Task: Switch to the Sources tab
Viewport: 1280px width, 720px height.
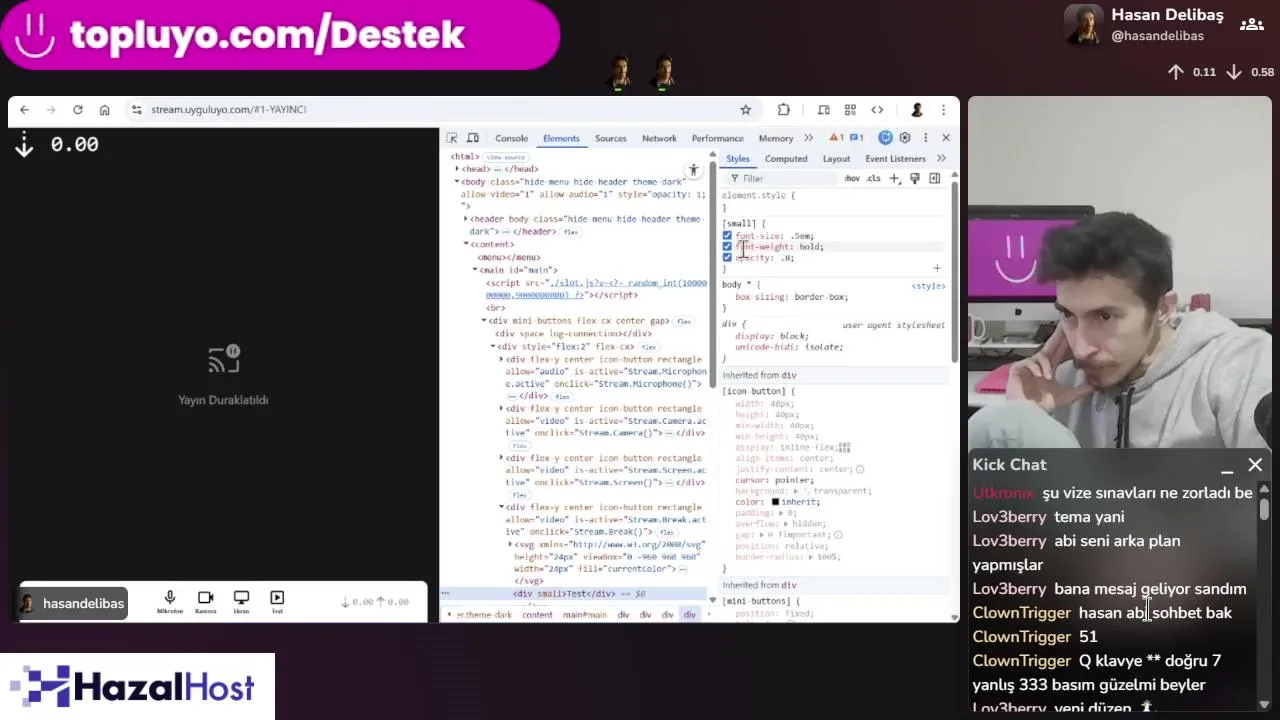Action: click(x=610, y=138)
